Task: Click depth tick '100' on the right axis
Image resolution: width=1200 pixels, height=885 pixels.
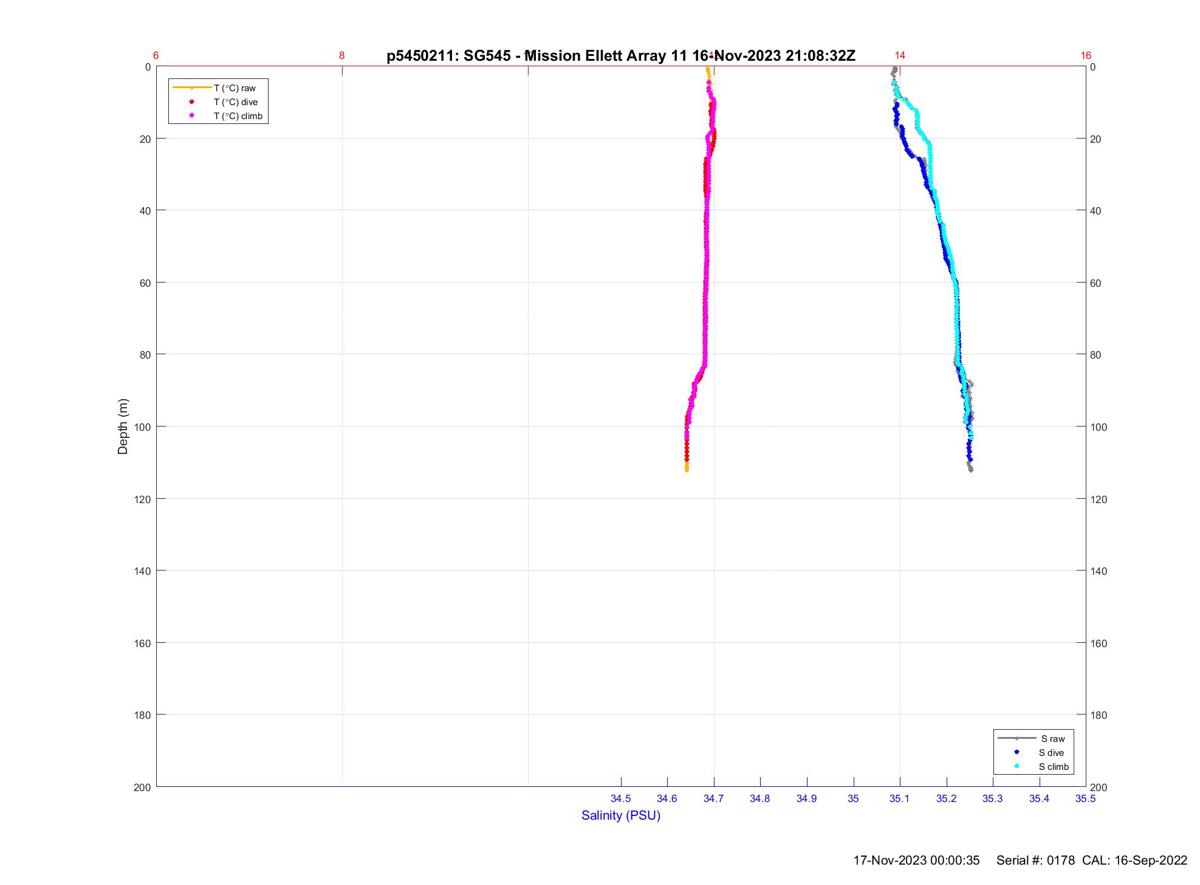Action: pos(1099,427)
